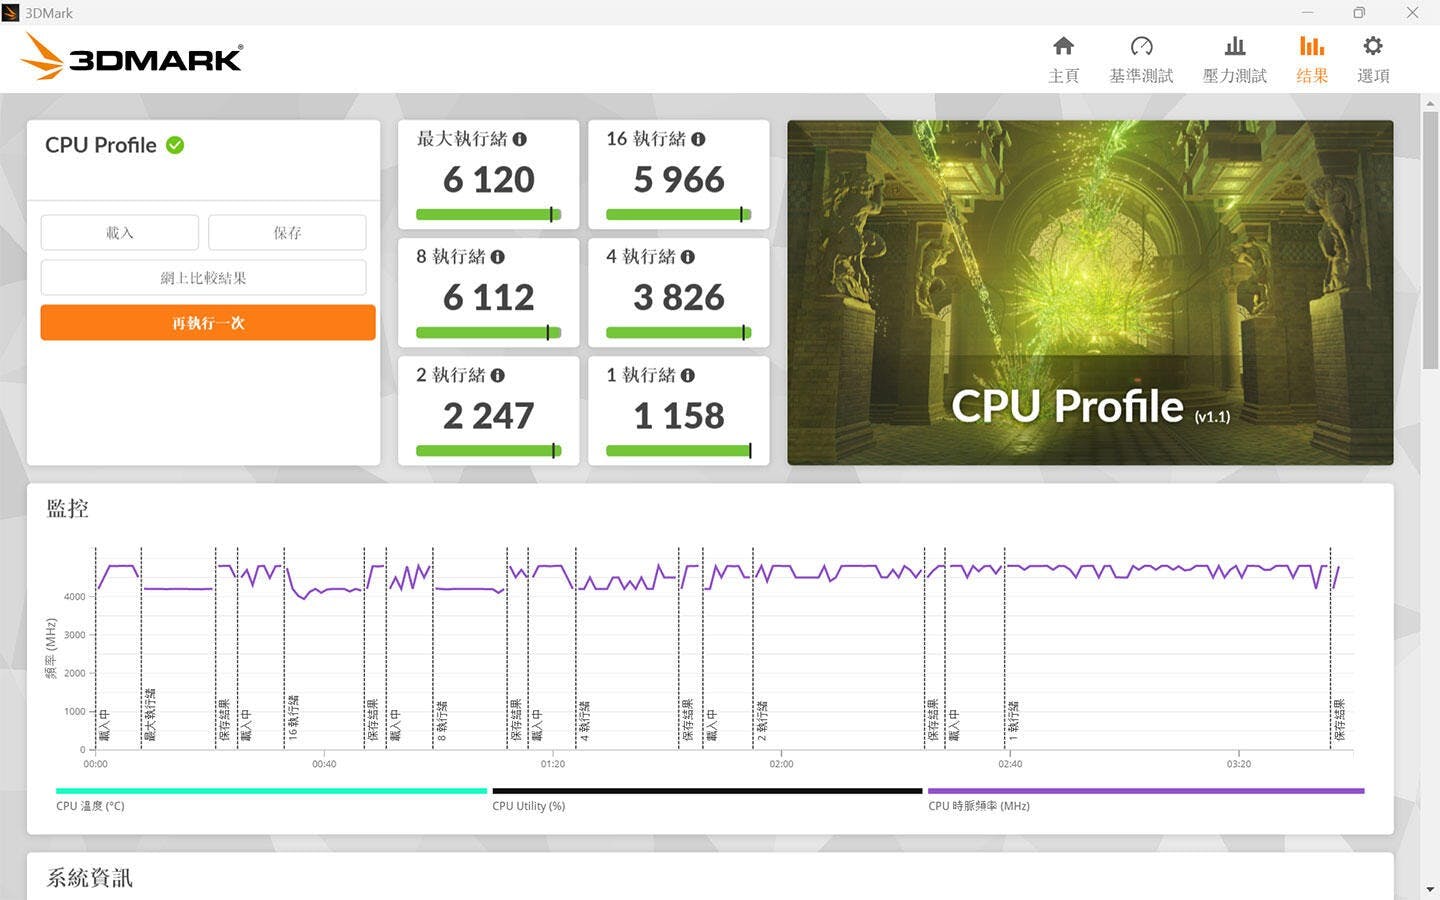Open the Options (選項) gear icon
This screenshot has width=1440, height=900.
(x=1372, y=47)
